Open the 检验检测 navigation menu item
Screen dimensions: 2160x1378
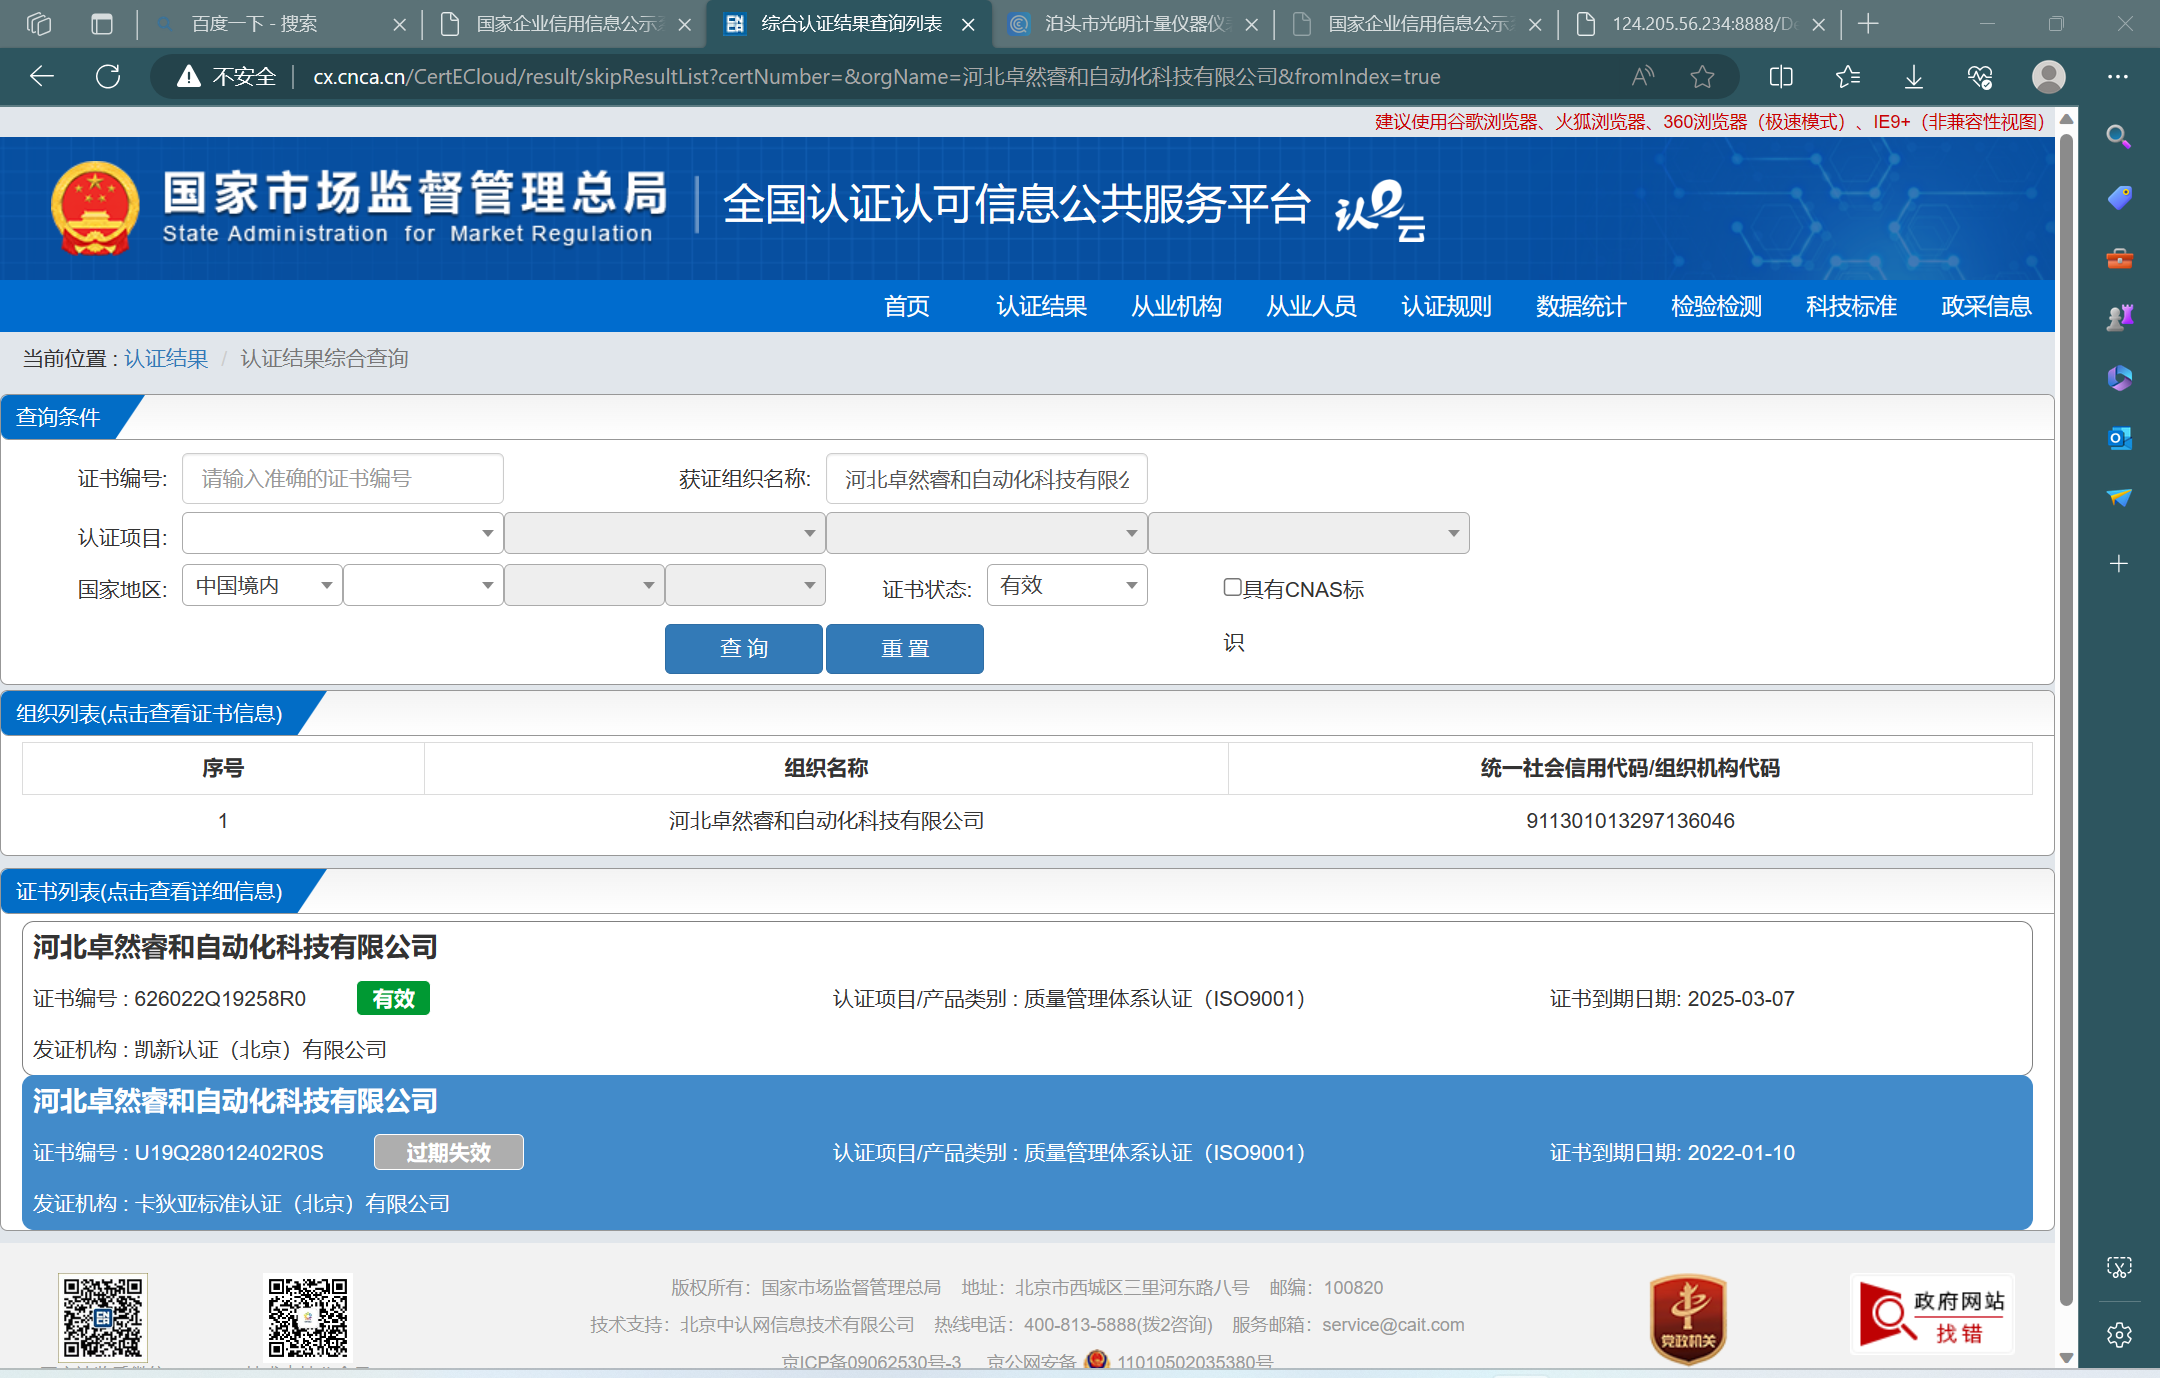[x=1716, y=306]
